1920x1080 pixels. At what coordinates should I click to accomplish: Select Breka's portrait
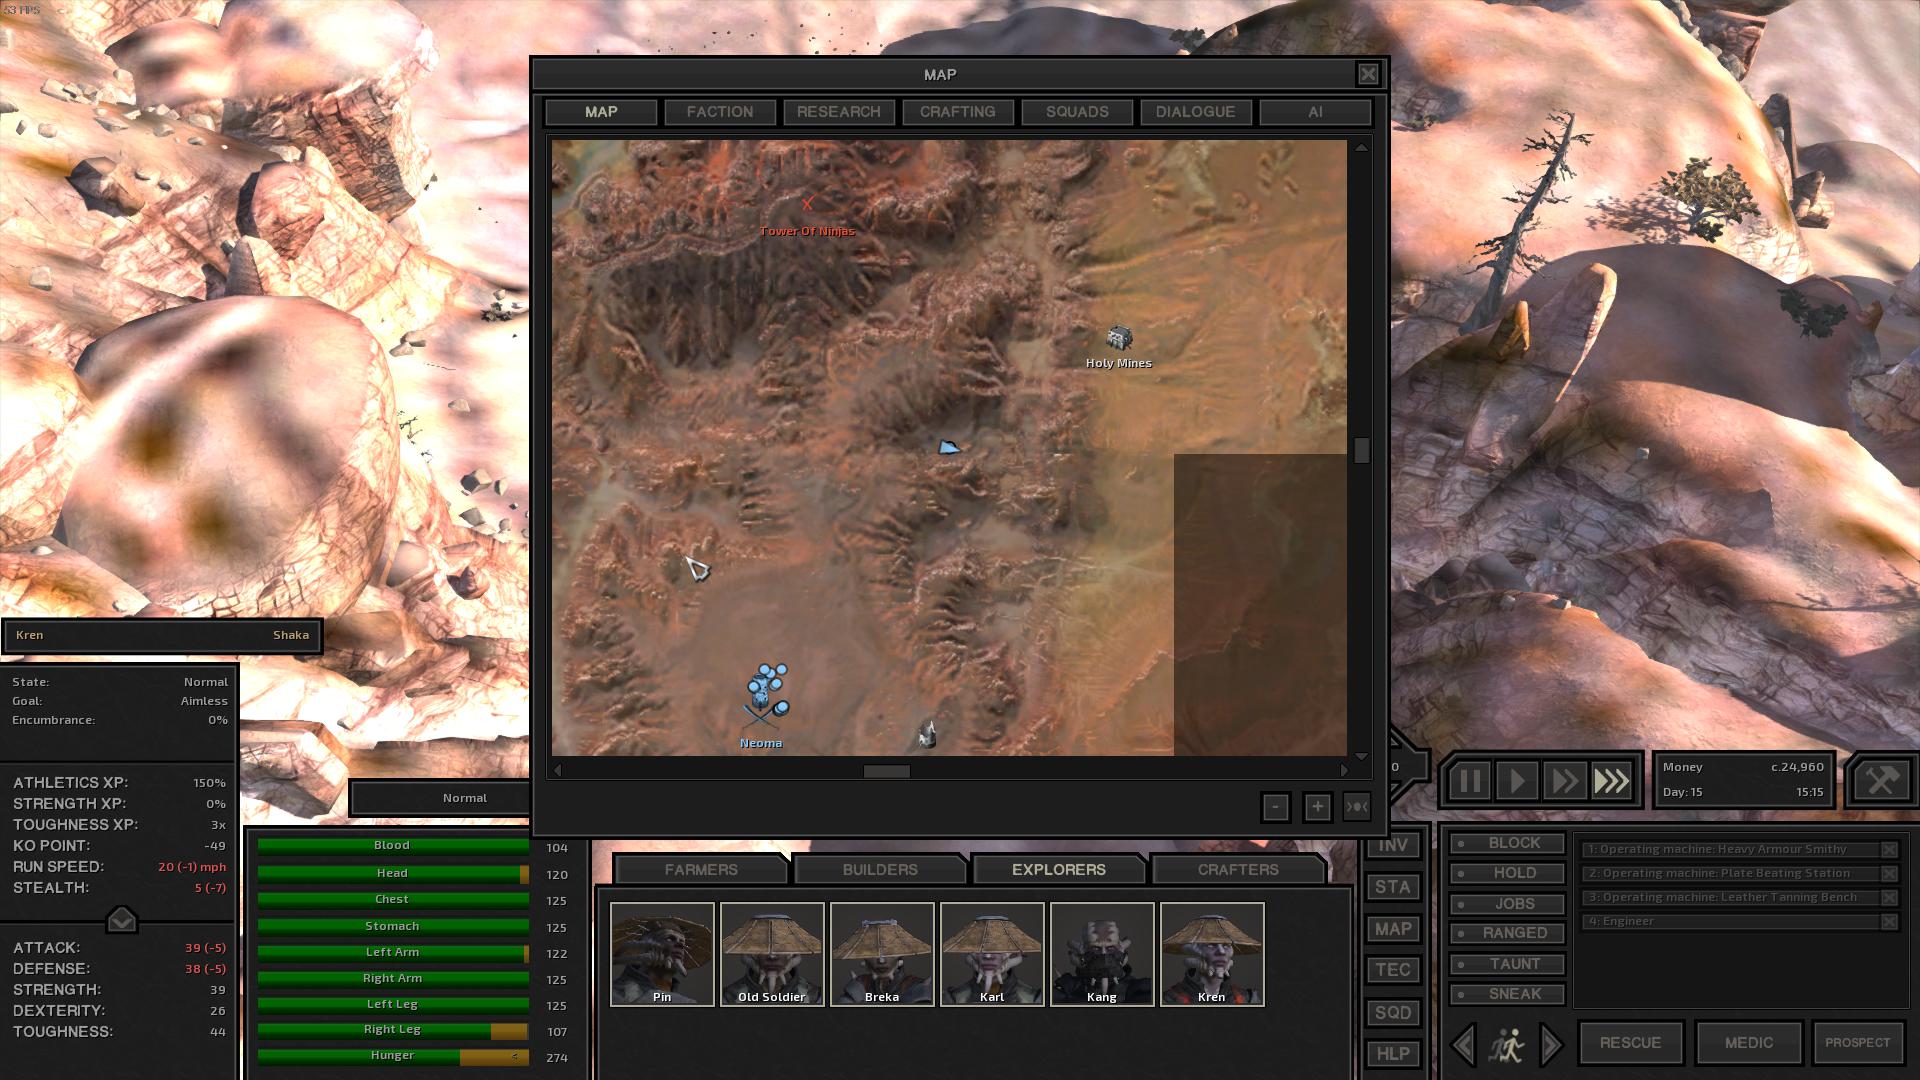[882, 954]
